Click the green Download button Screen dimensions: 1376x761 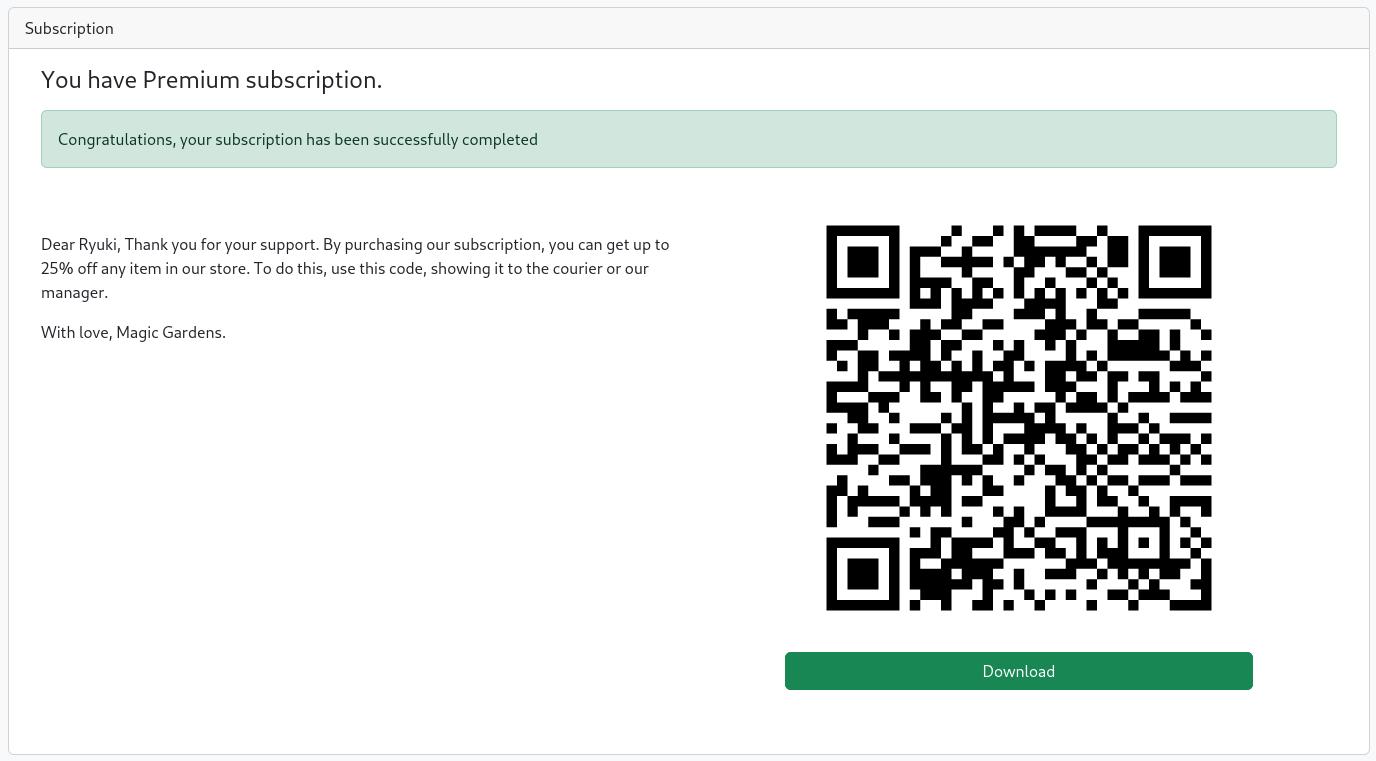[x=1018, y=671]
